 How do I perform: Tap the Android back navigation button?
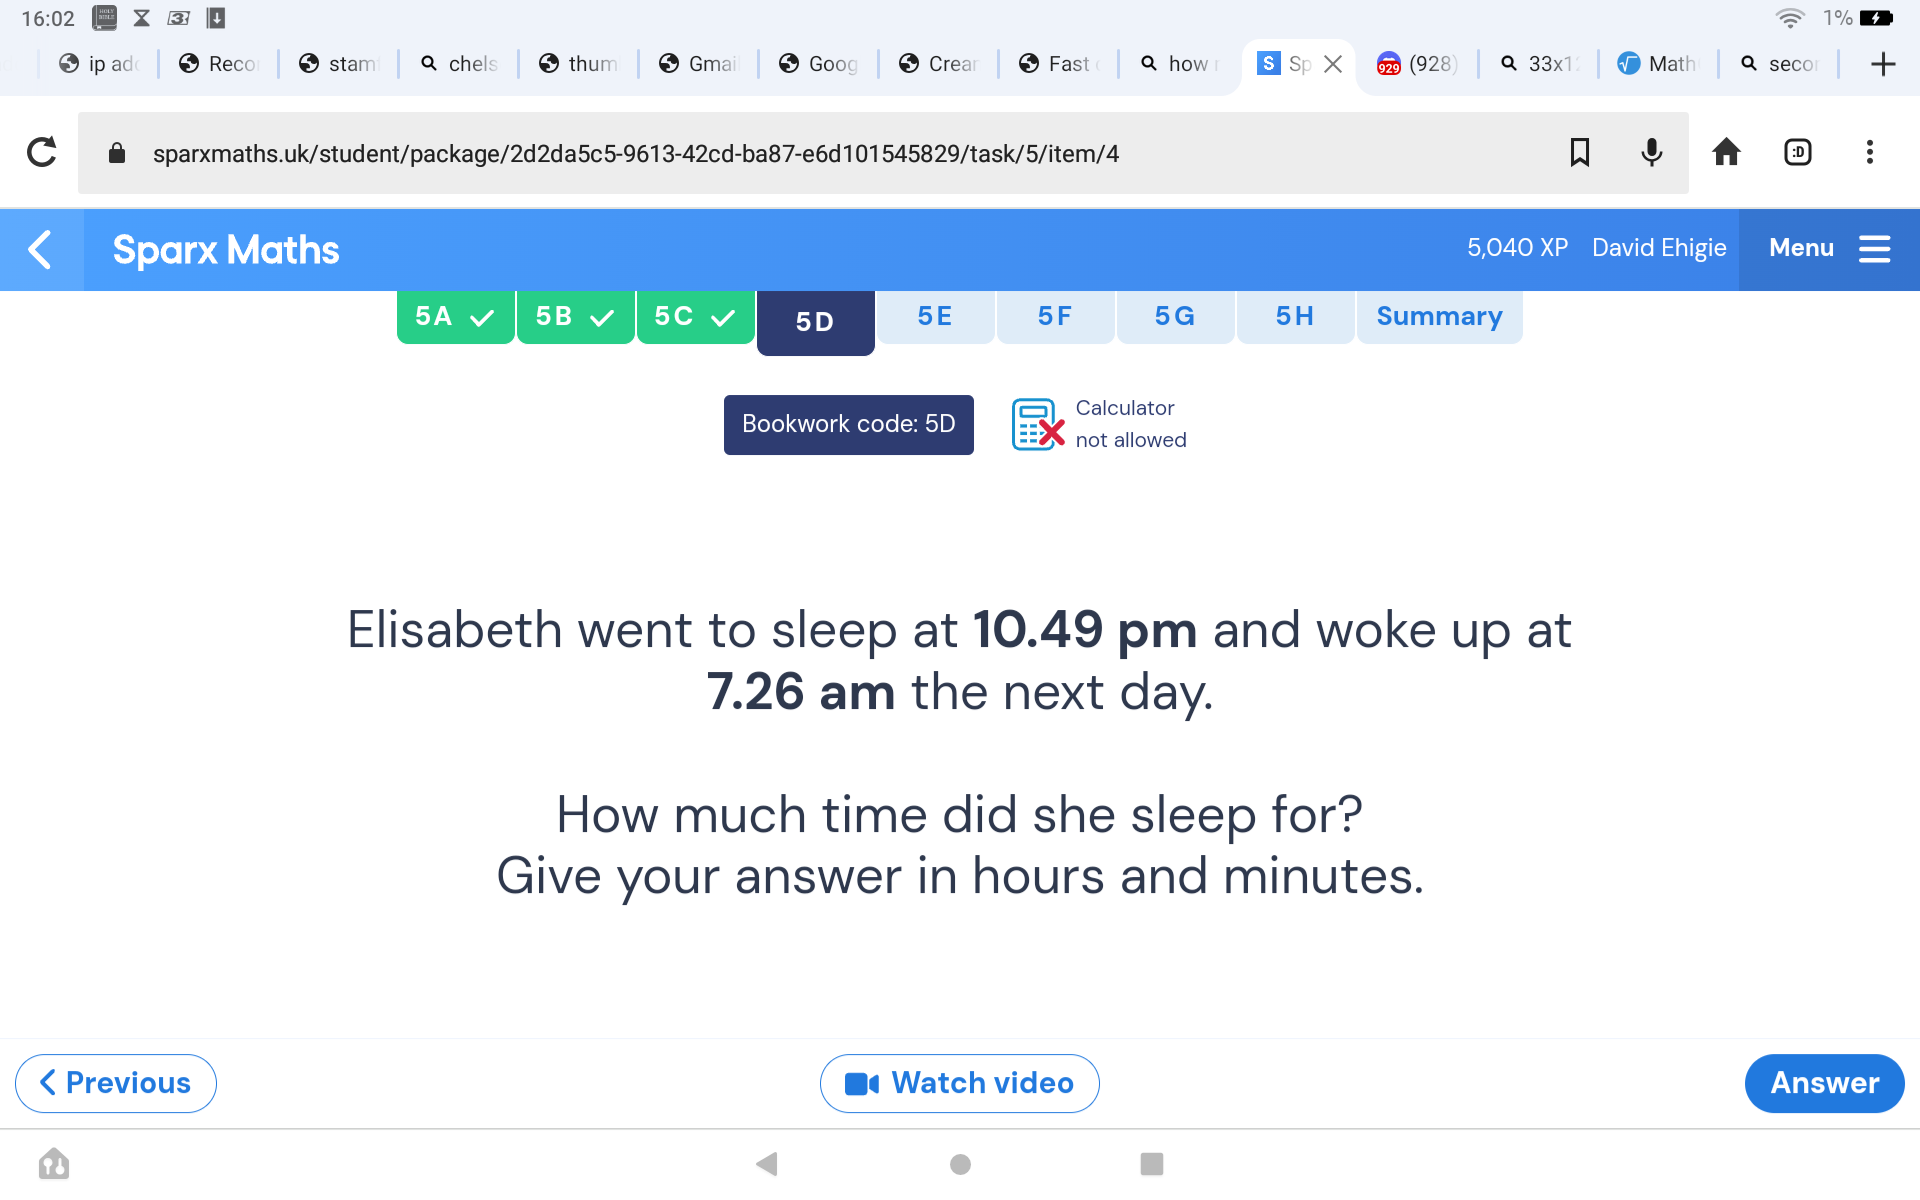click(x=767, y=1164)
